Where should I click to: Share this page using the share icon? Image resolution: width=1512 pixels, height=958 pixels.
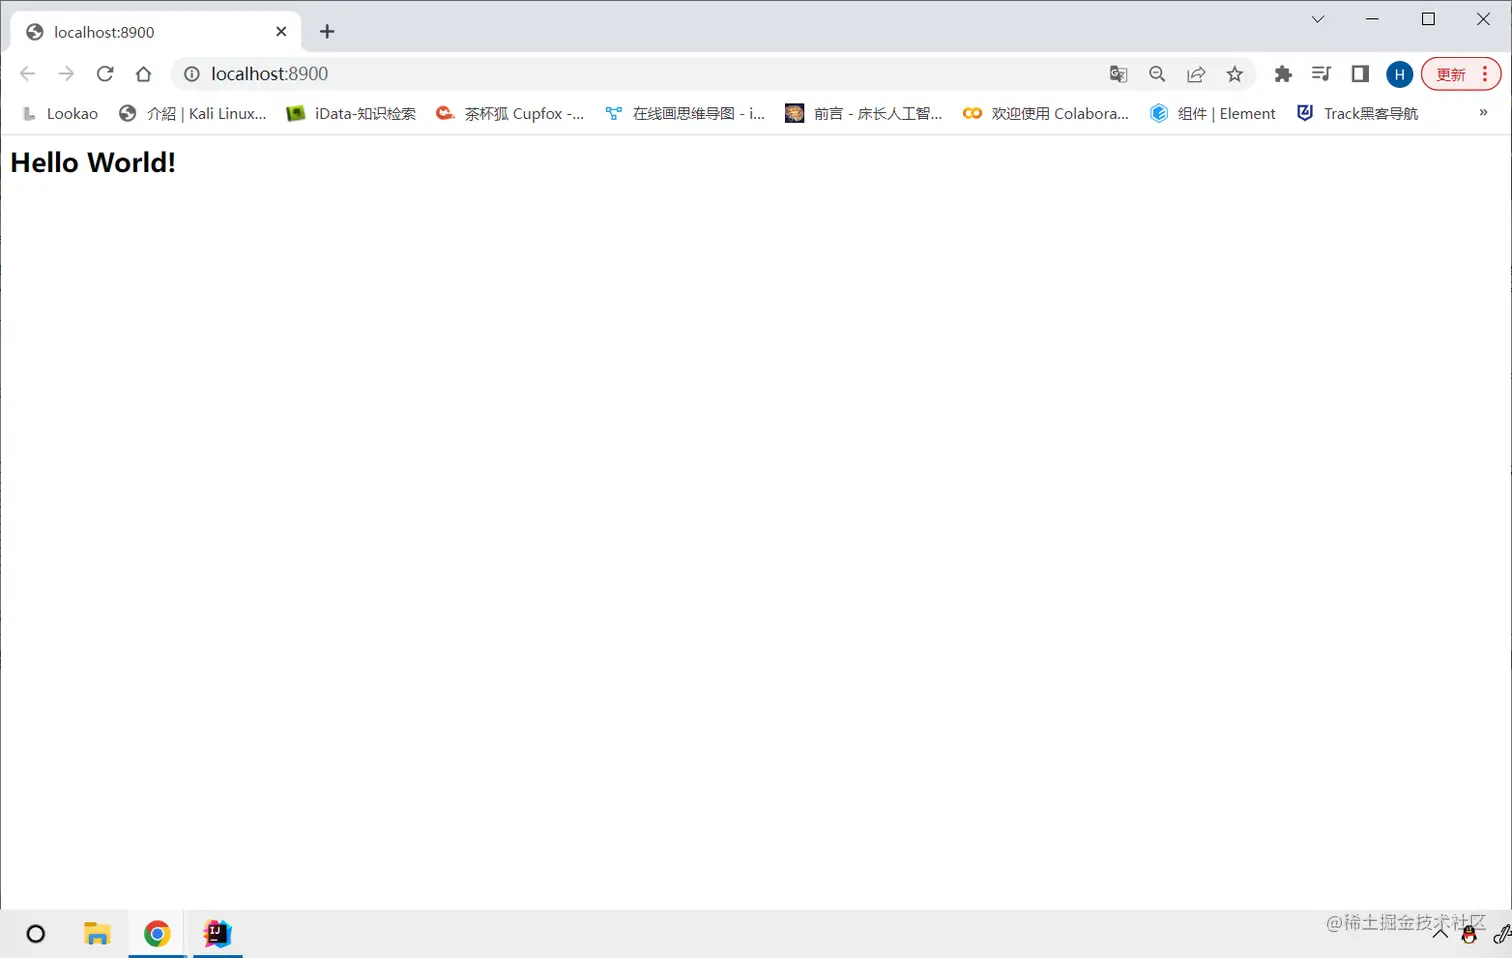[x=1196, y=74]
